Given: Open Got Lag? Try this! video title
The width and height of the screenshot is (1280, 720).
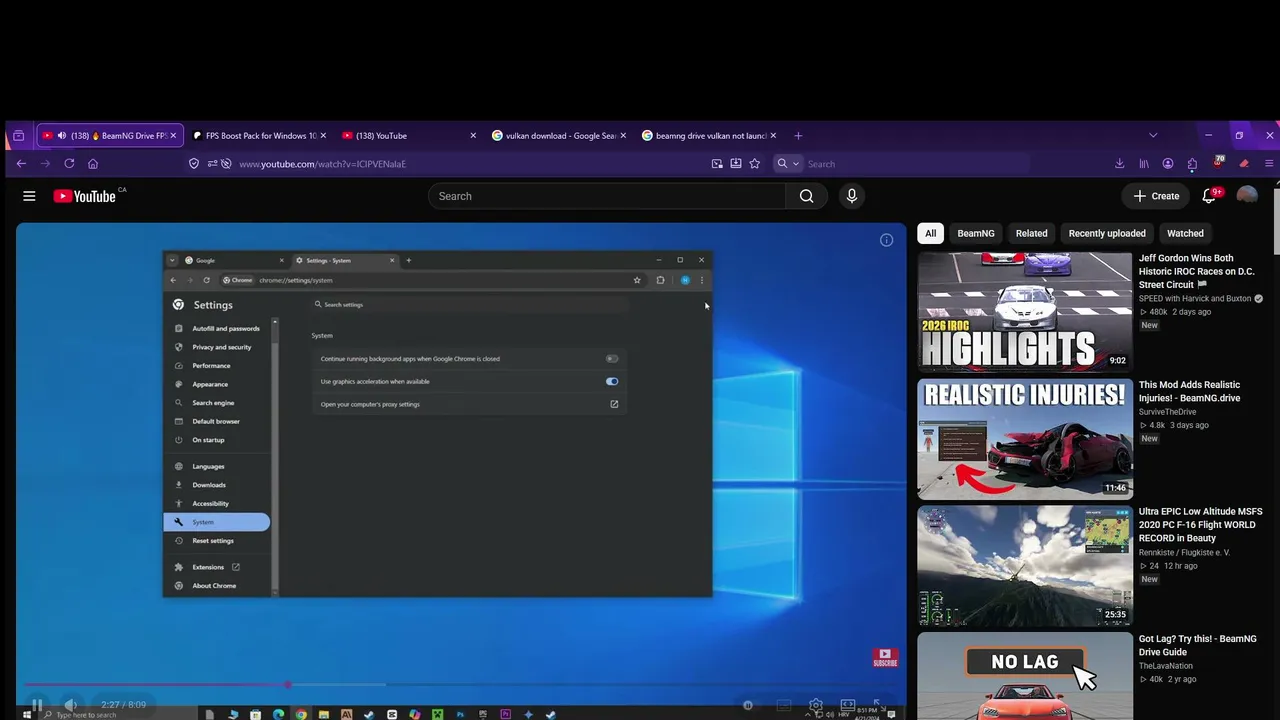Looking at the screenshot, I should click(x=1197, y=645).
